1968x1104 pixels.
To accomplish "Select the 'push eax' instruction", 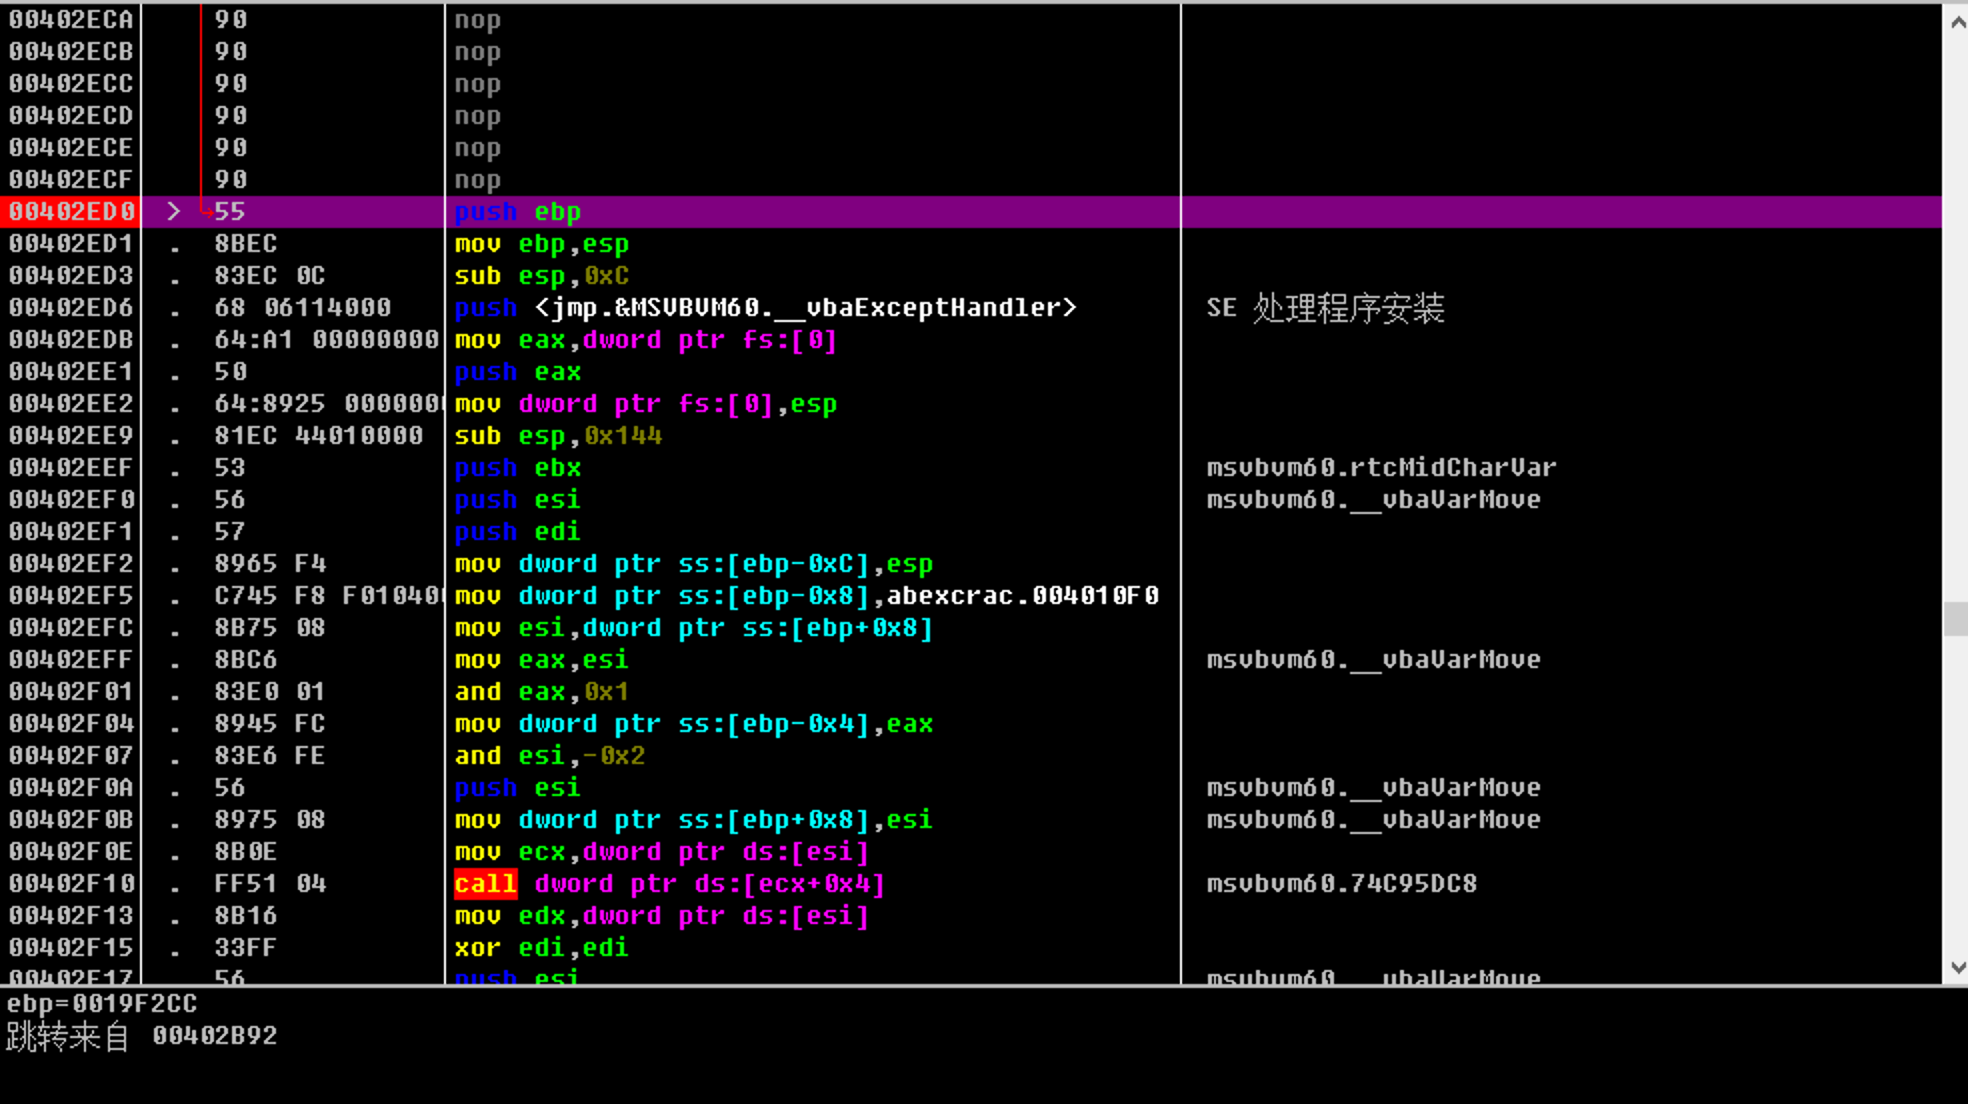I will [x=517, y=372].
